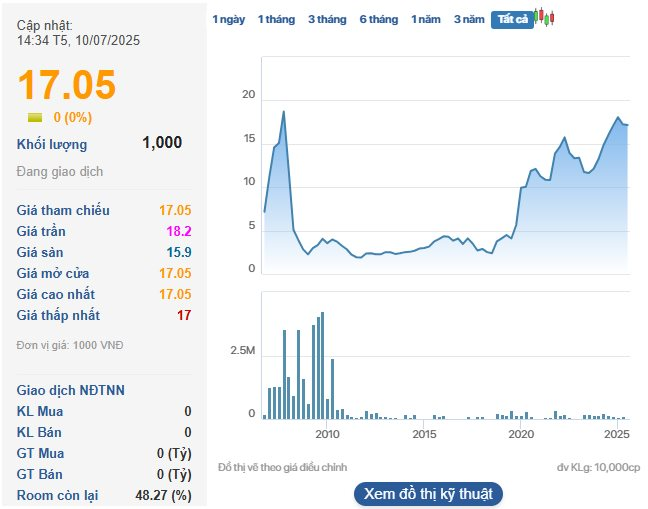Click the large 17.05 current price
The height and width of the screenshot is (509, 648).
point(67,85)
